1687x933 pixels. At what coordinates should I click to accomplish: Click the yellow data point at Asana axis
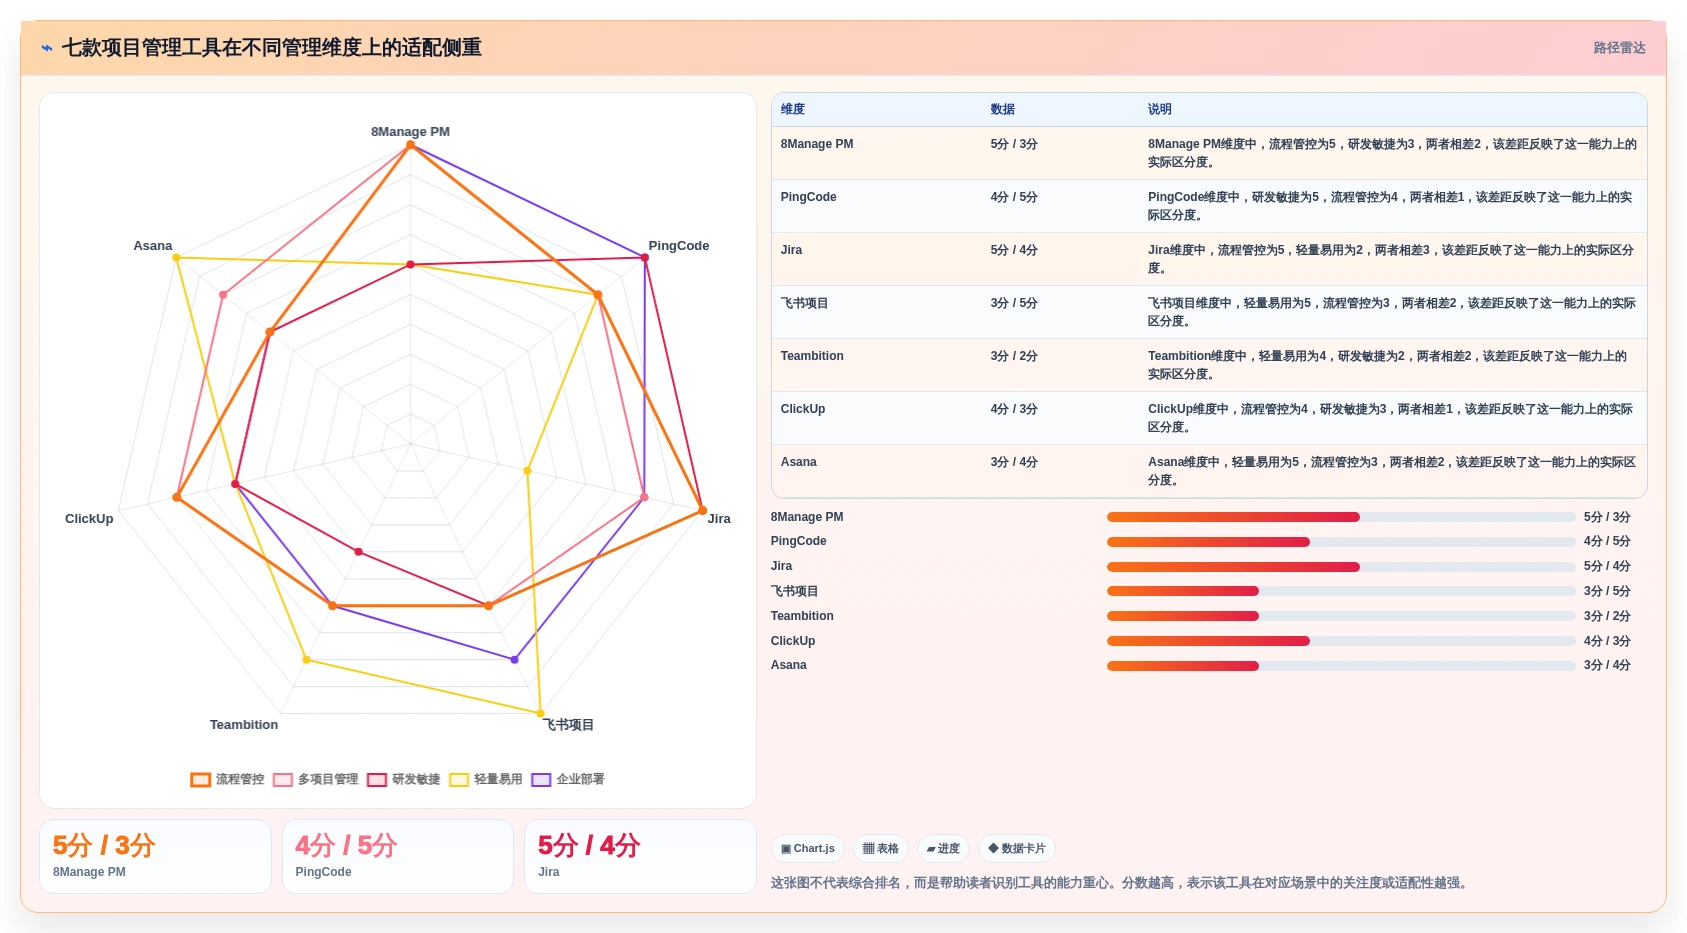coord(177,258)
